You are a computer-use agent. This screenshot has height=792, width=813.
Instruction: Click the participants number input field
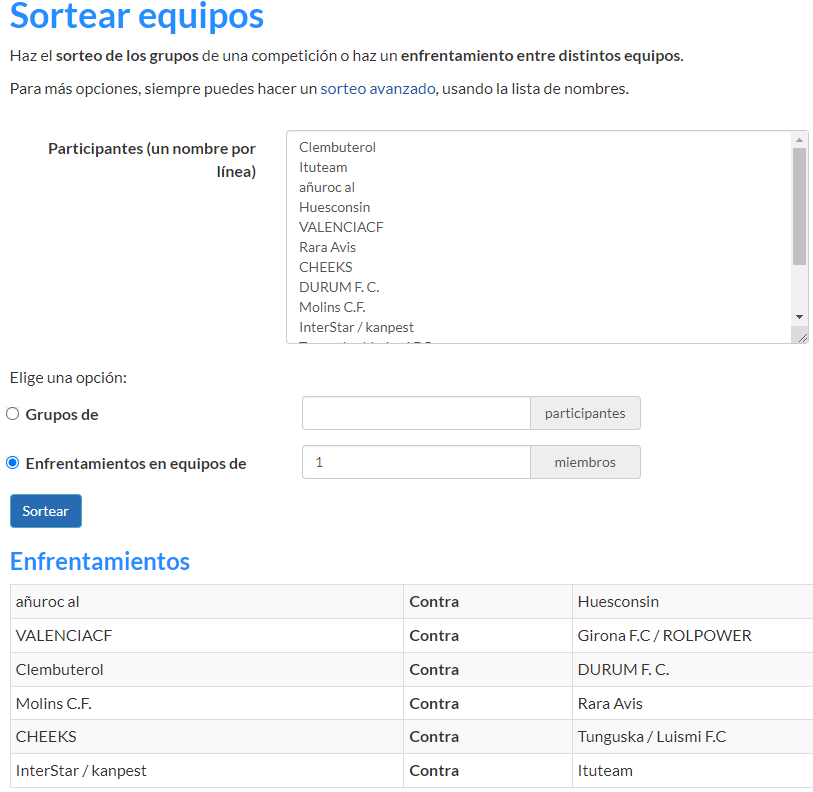click(416, 413)
